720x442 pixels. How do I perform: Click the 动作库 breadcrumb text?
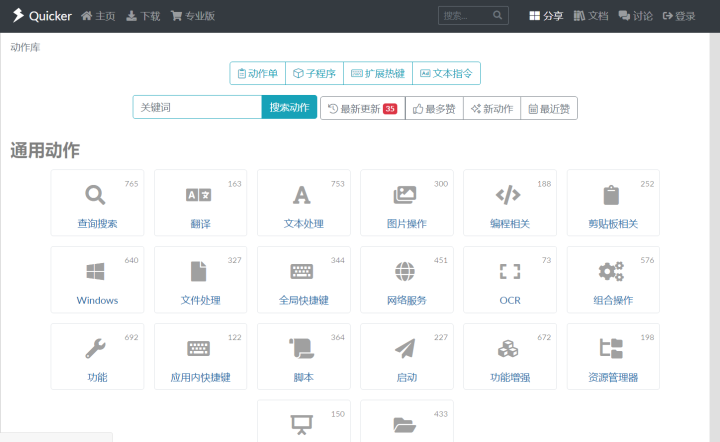[x=25, y=47]
